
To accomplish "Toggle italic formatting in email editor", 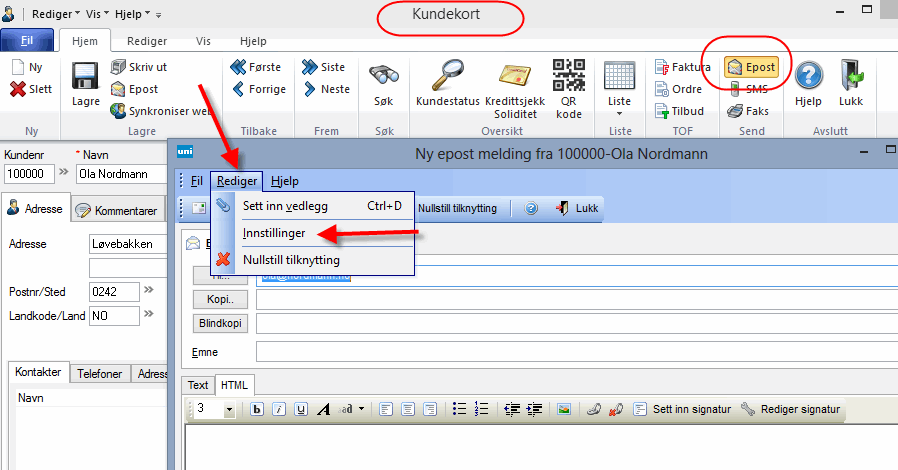I will coord(277,409).
